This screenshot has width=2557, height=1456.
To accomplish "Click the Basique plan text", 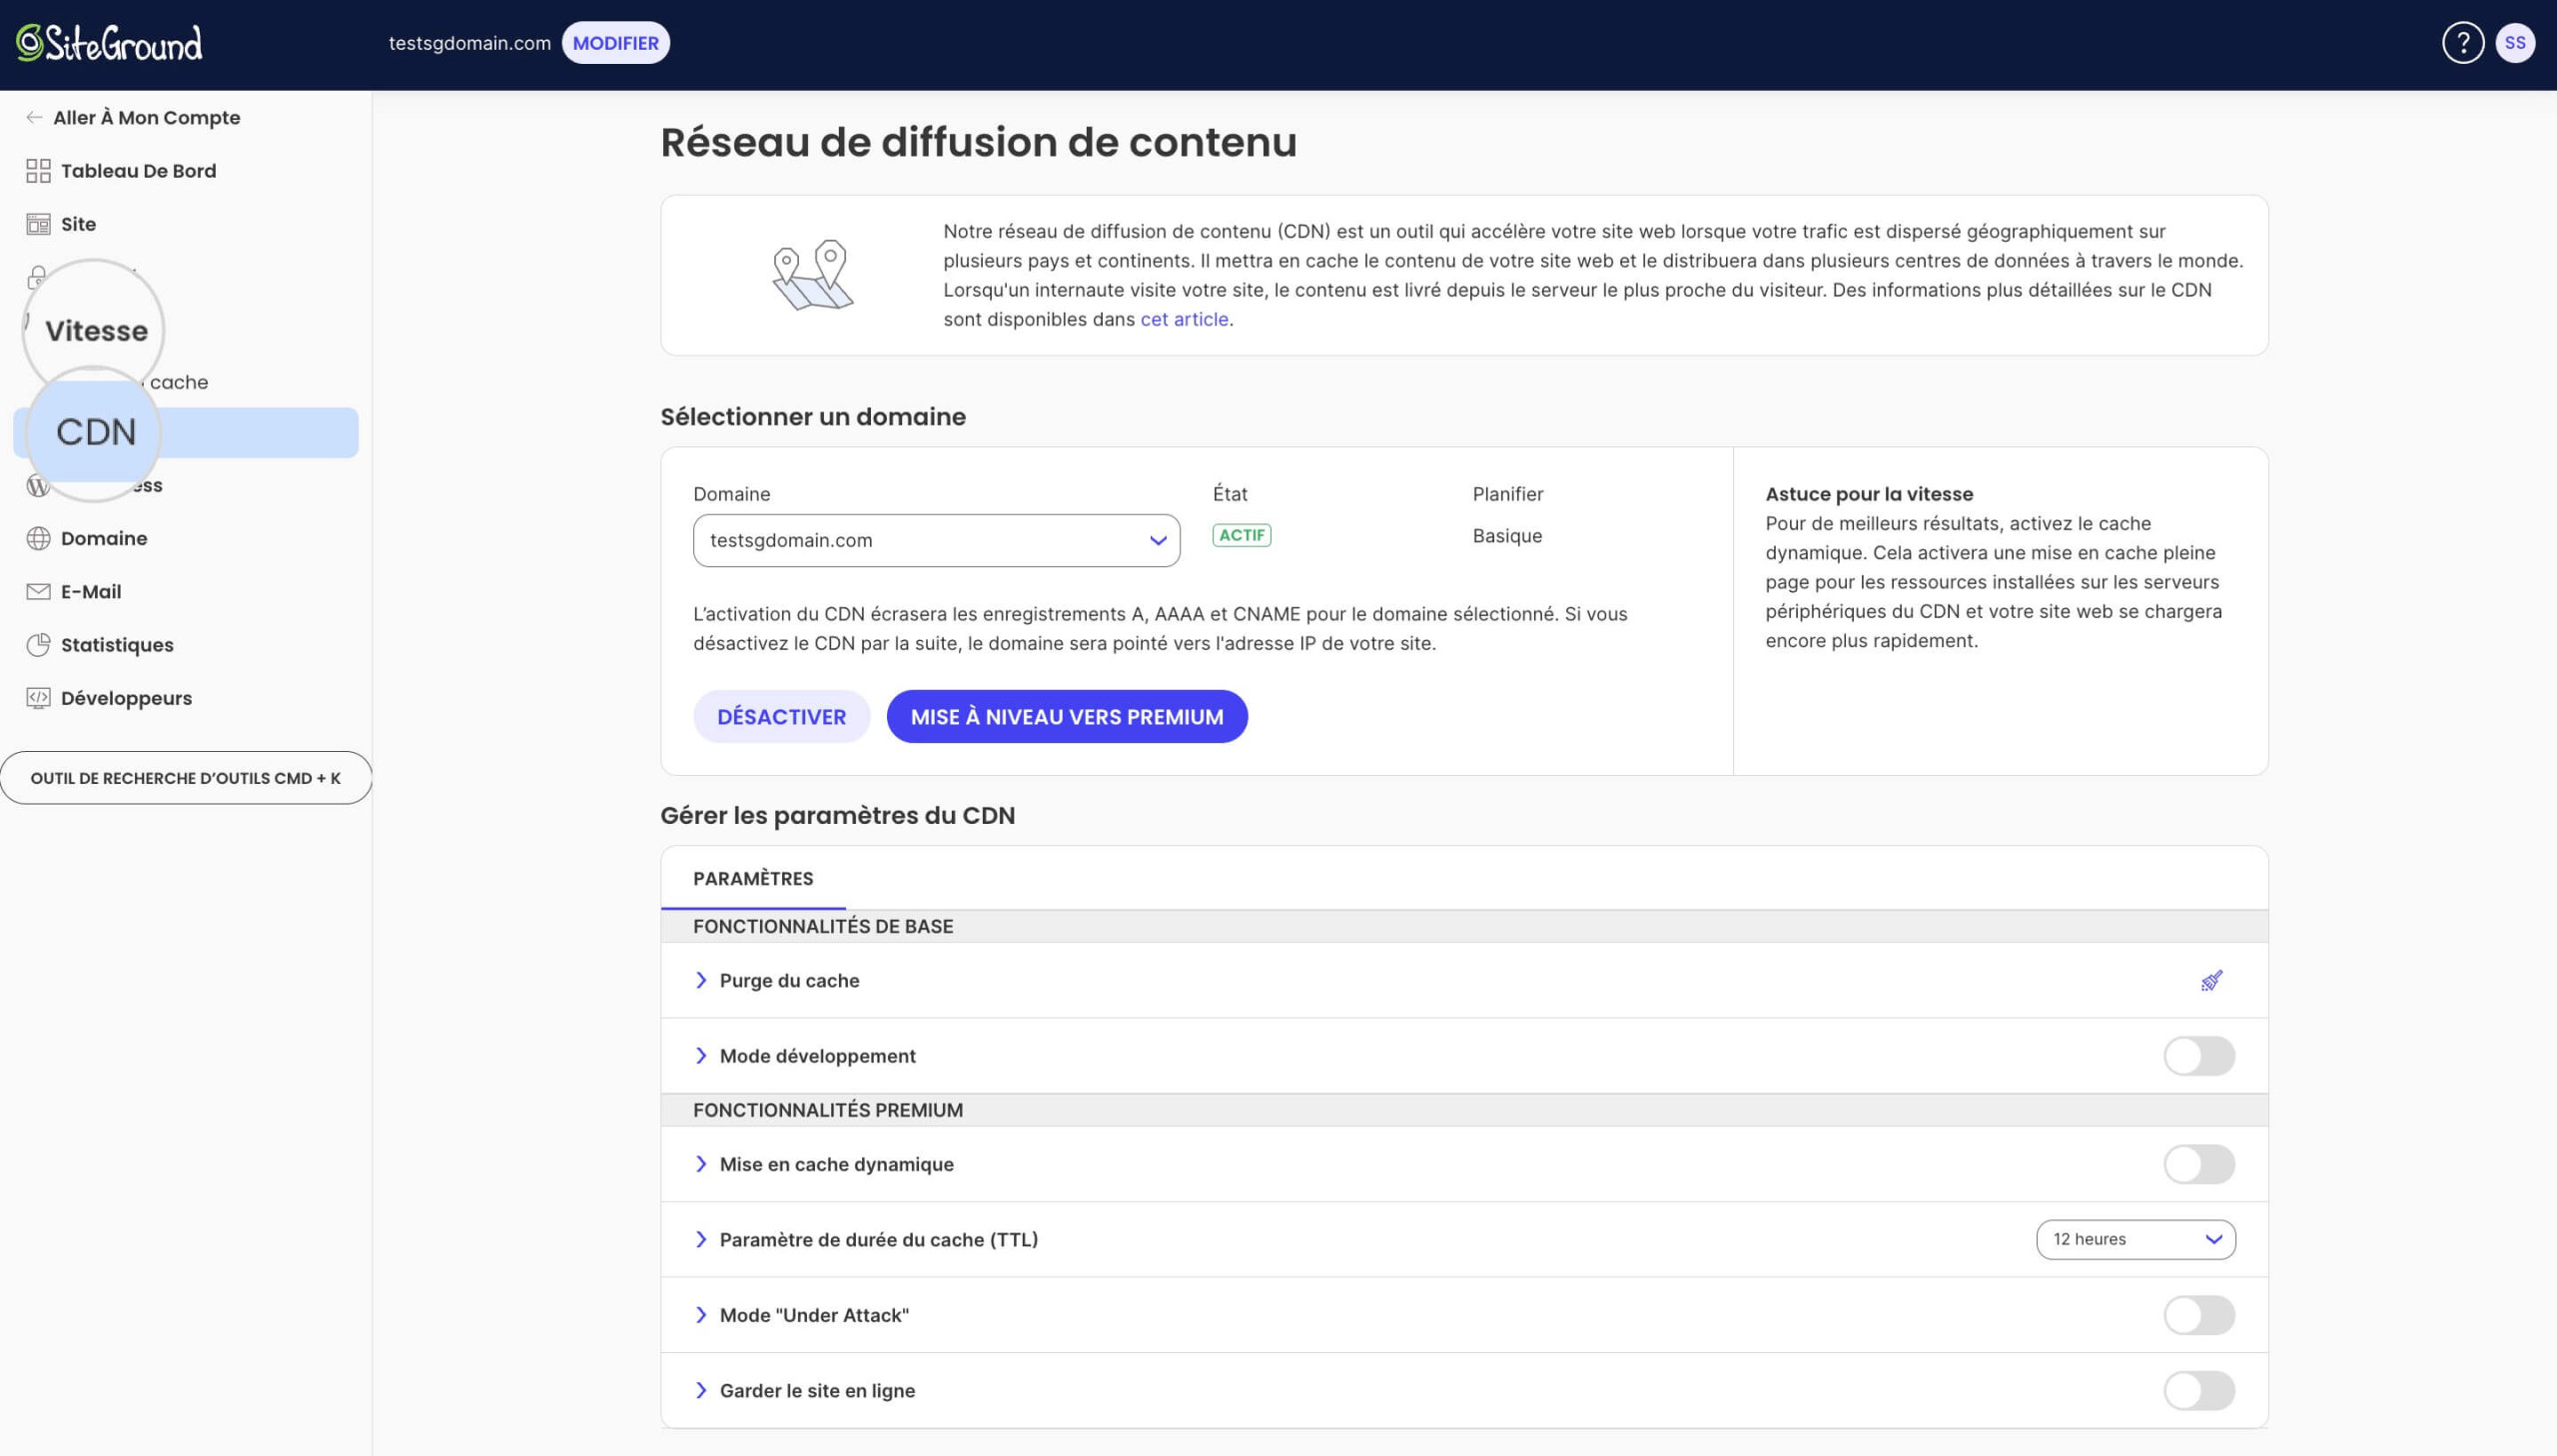I will click(1507, 536).
